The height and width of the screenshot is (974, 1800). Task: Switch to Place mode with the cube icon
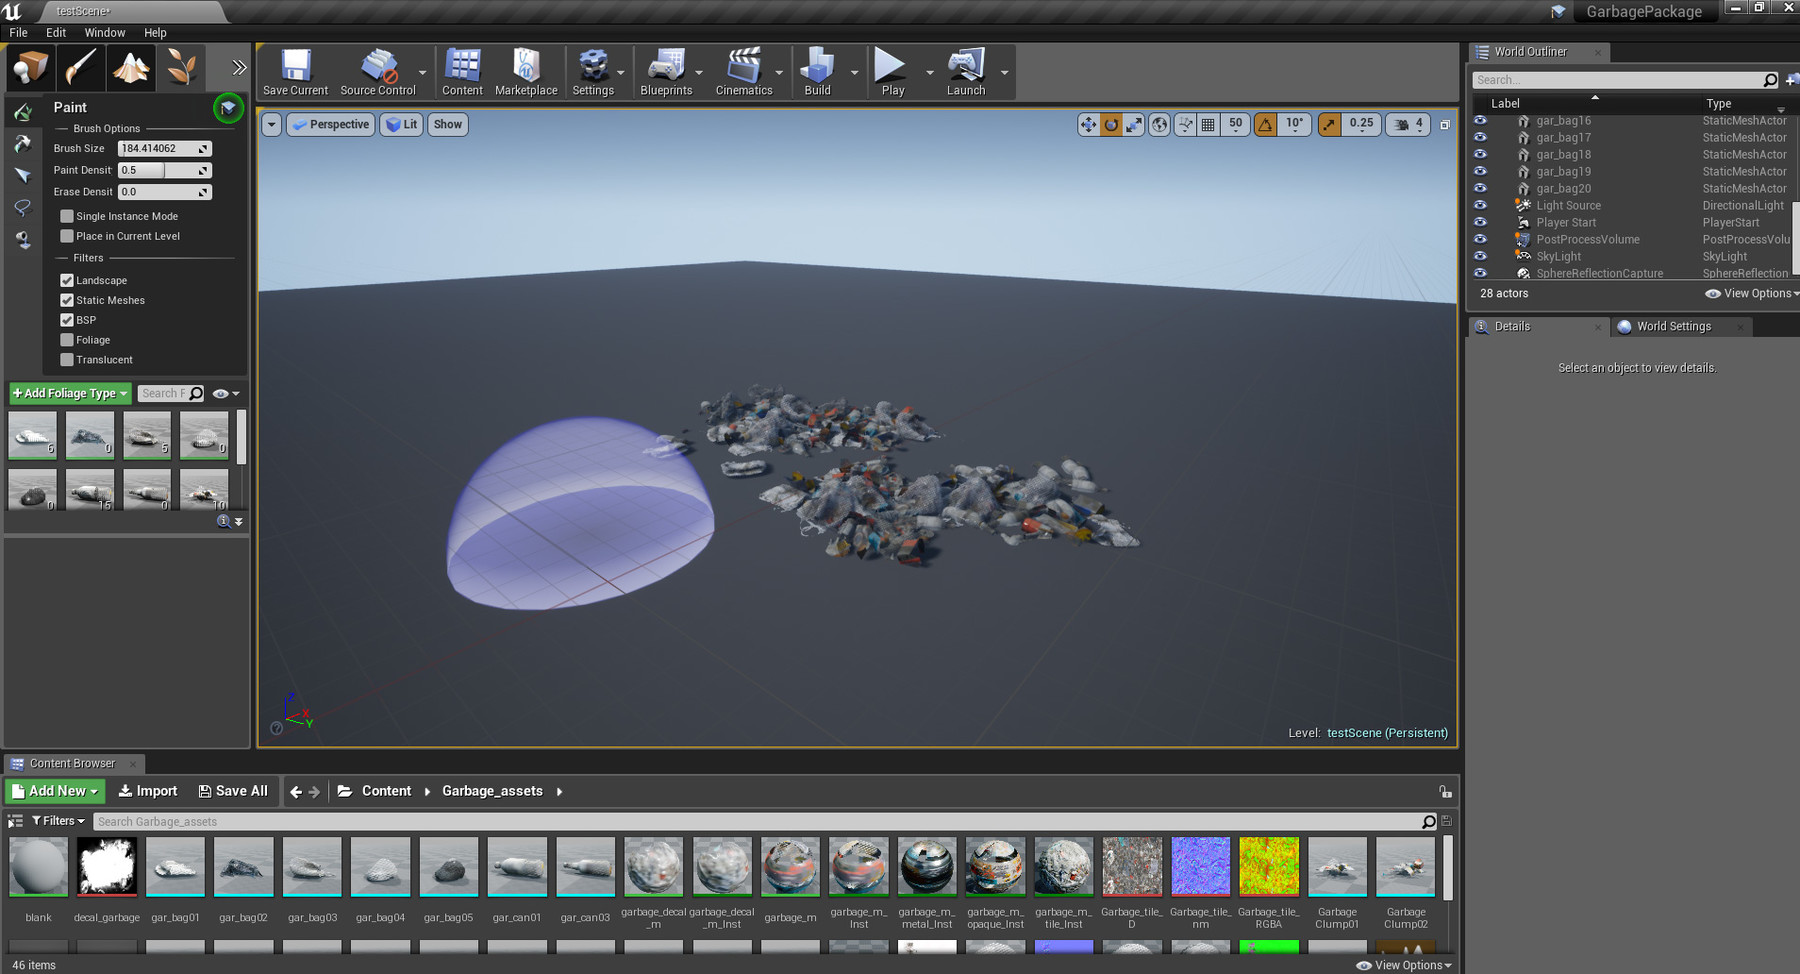[x=30, y=67]
